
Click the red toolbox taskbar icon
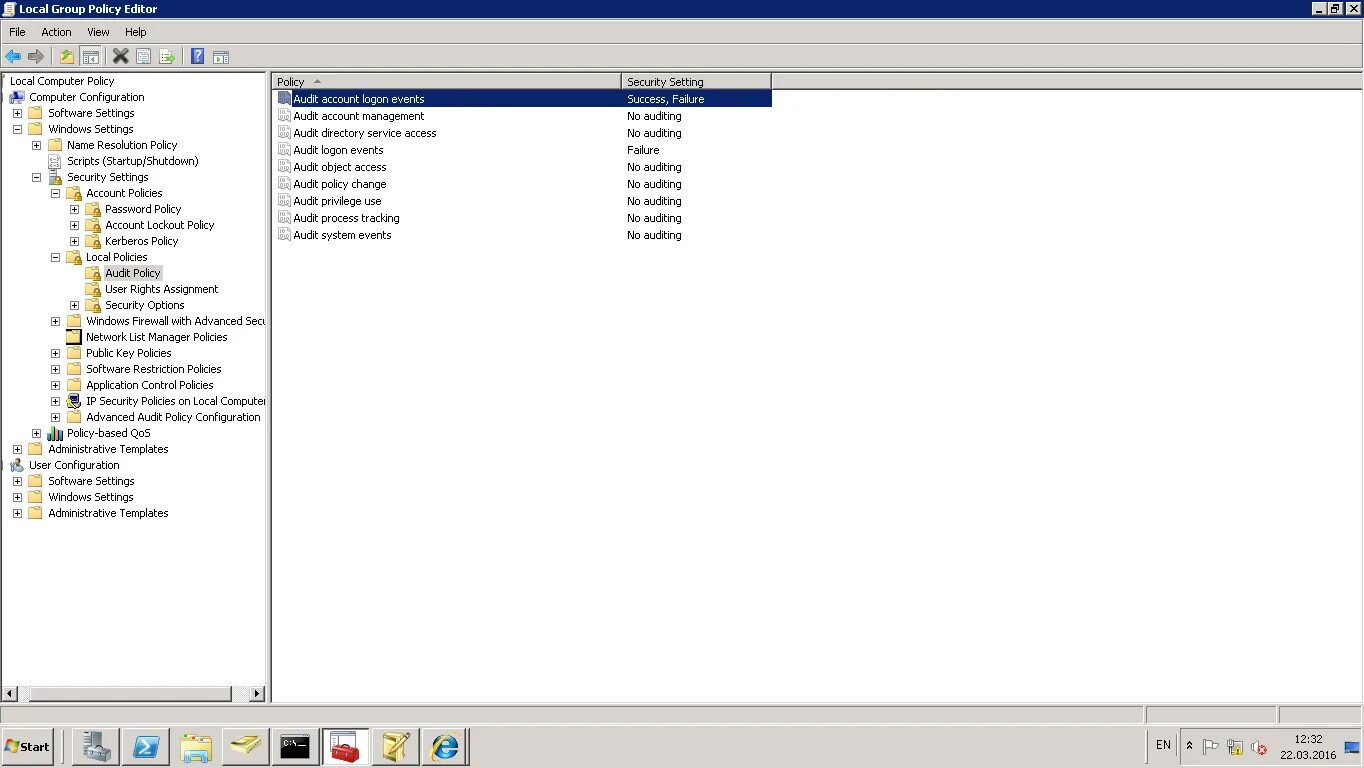click(345, 747)
